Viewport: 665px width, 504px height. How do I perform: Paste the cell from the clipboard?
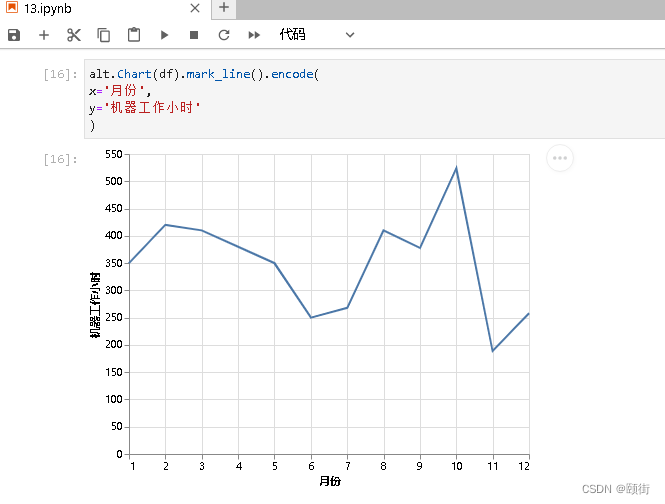tap(134, 35)
